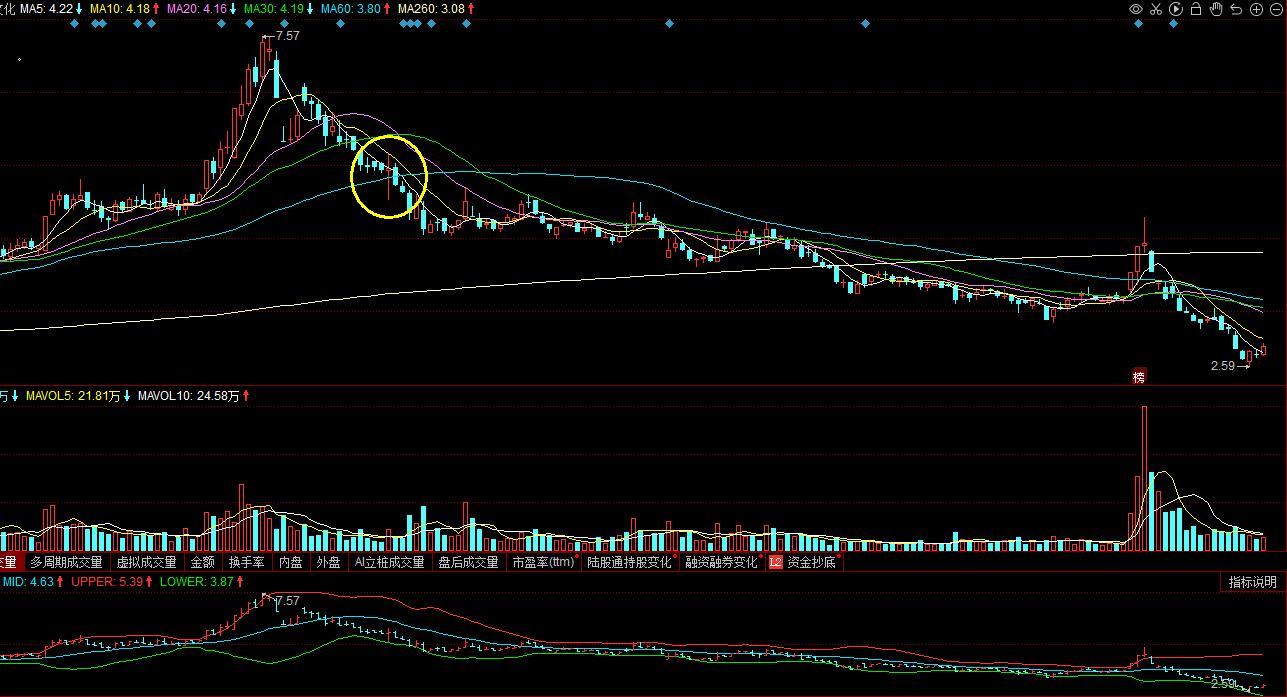Switch to the 多周期成交量 tab
The image size is (1287, 697).
click(x=66, y=563)
